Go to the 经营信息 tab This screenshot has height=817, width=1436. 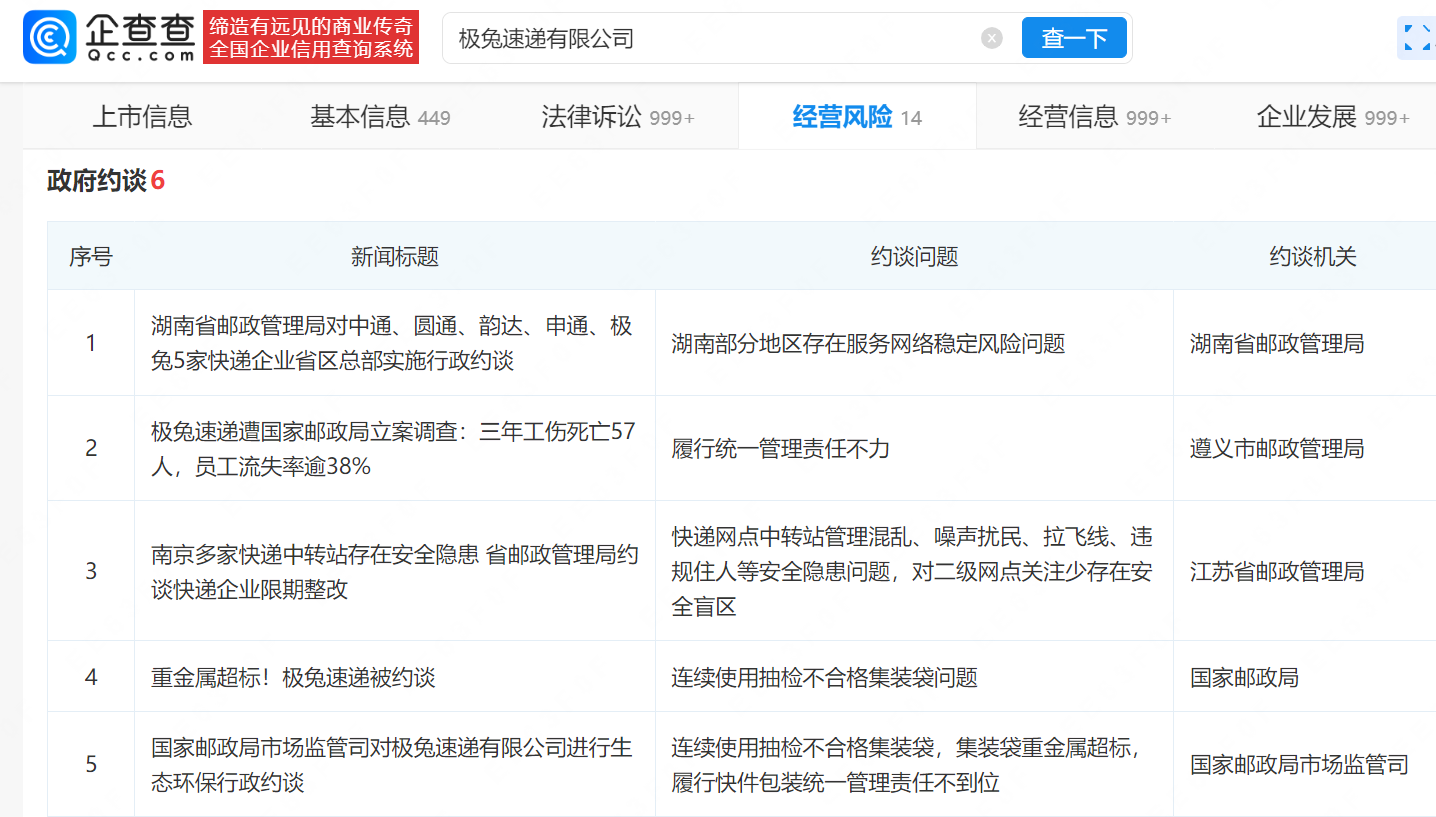1095,117
